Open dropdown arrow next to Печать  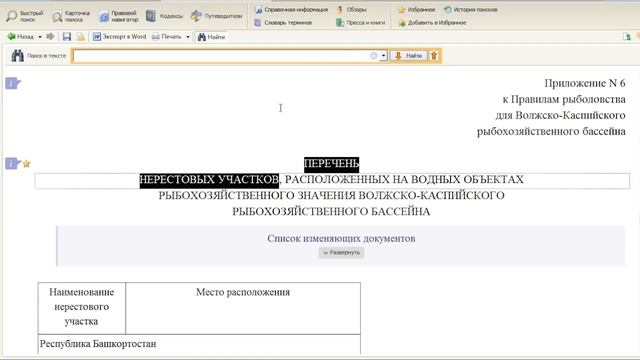point(188,37)
